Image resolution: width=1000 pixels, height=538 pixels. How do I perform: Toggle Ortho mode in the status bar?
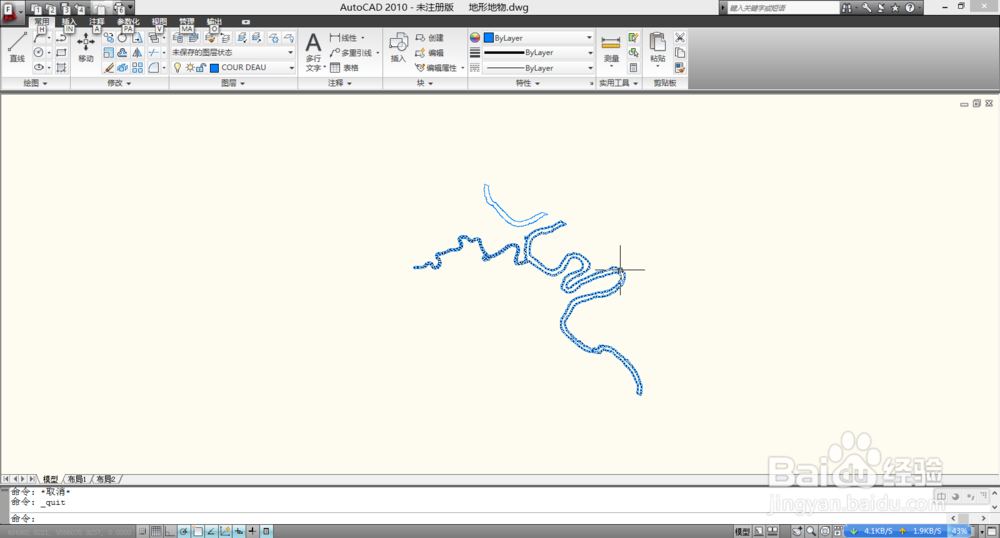170,531
